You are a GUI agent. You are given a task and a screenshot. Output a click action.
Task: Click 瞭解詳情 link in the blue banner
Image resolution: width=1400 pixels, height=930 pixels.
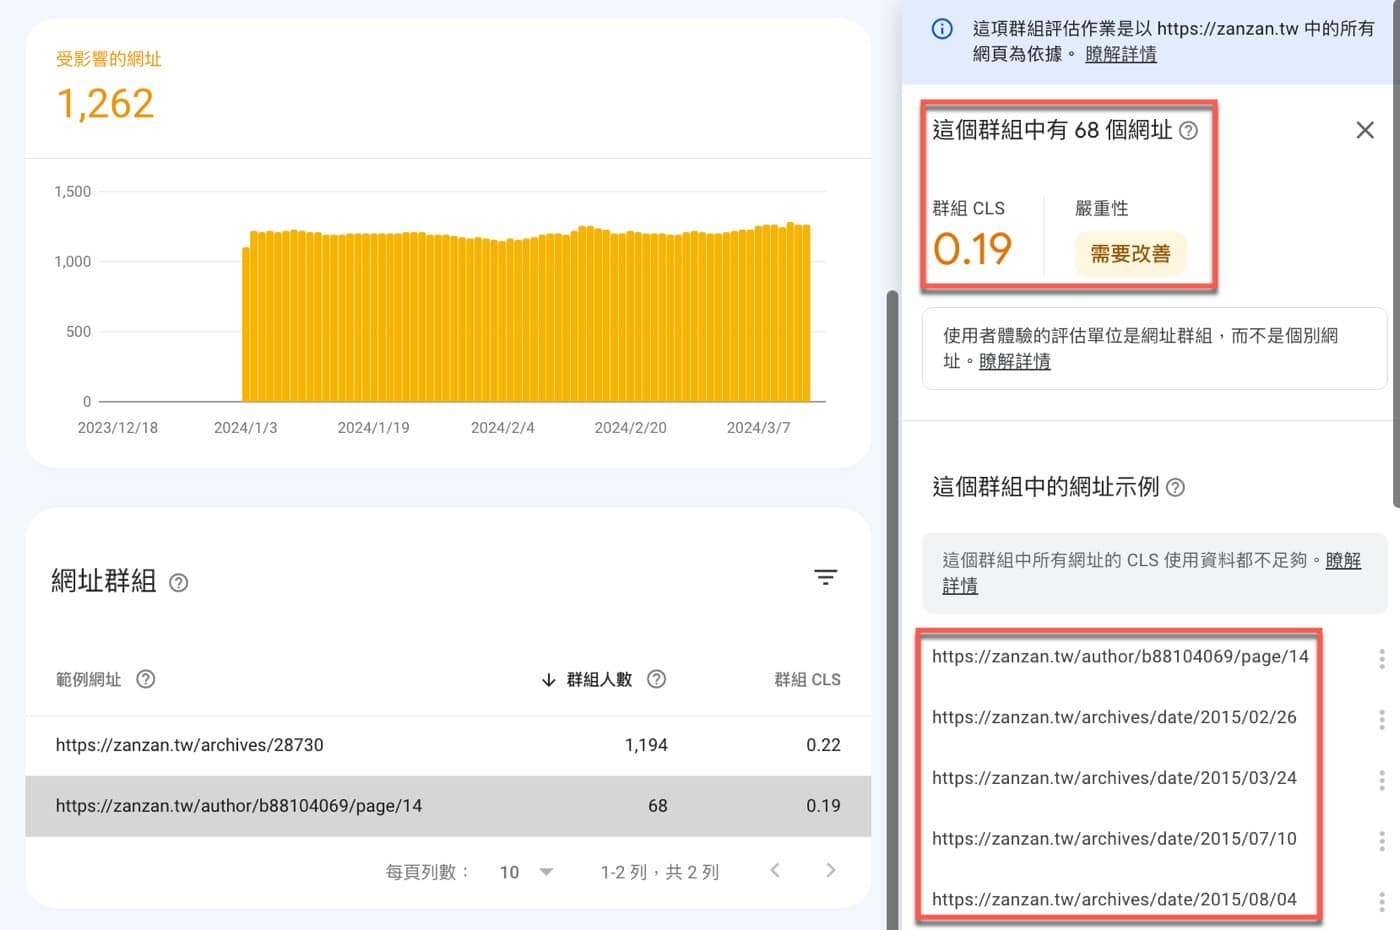[x=1121, y=54]
